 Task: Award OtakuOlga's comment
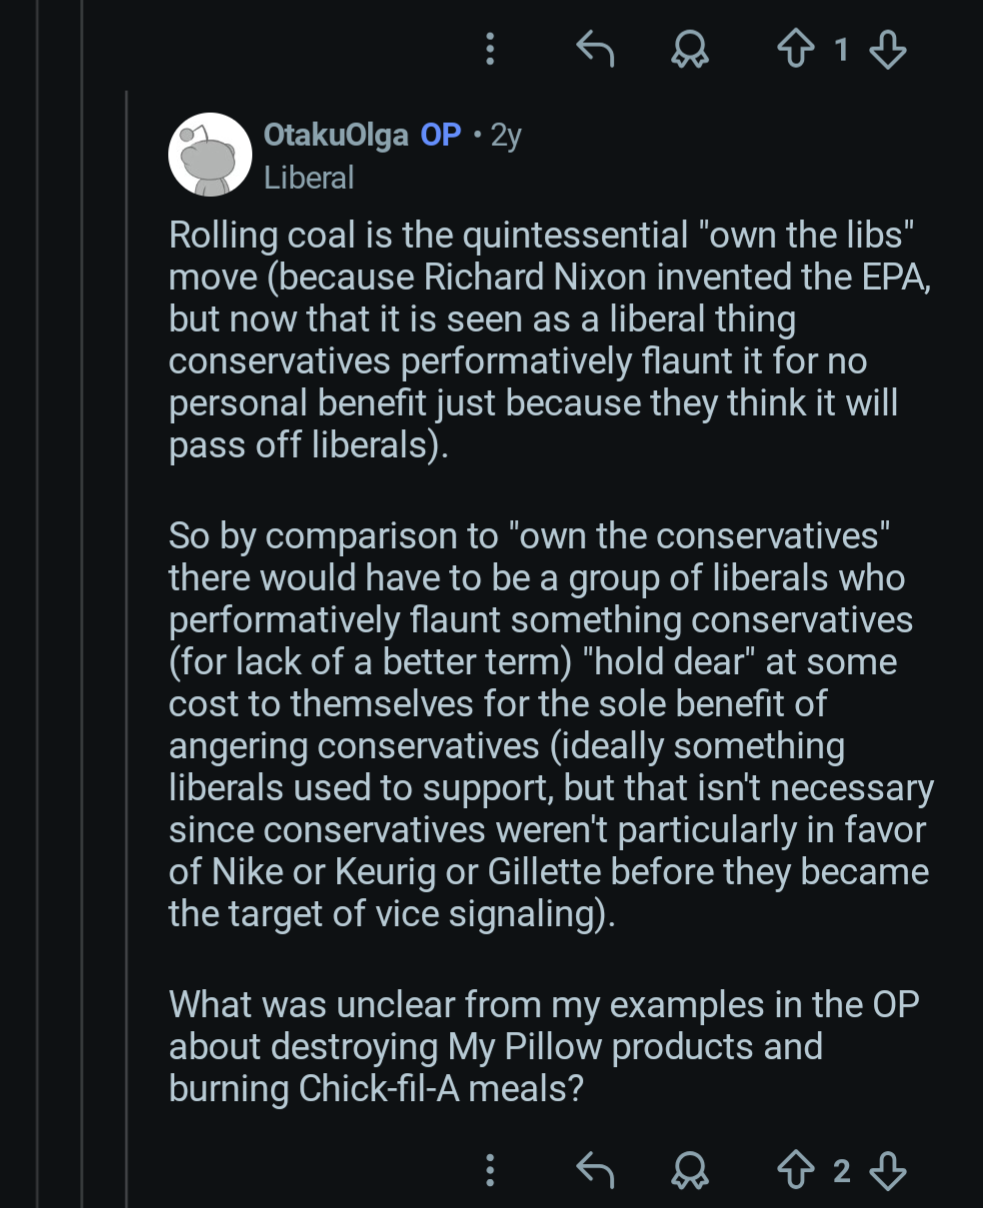[689, 1170]
